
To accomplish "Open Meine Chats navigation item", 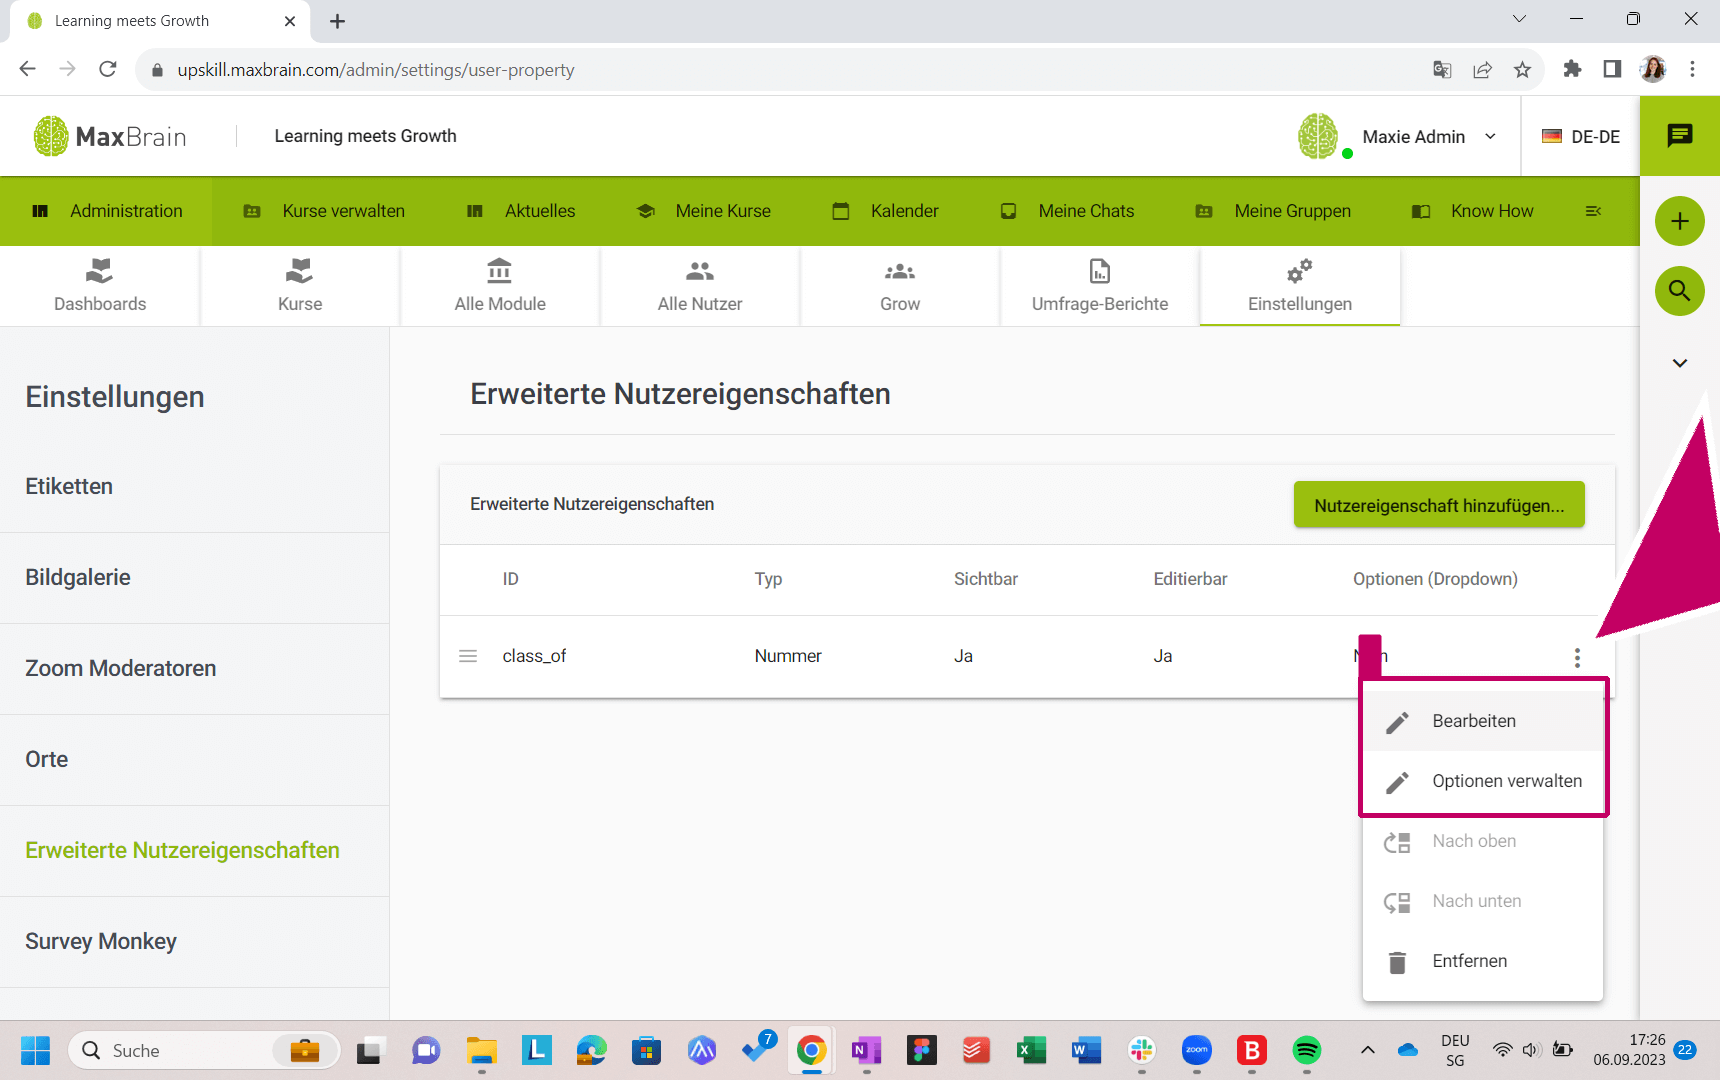I will 1067,211.
